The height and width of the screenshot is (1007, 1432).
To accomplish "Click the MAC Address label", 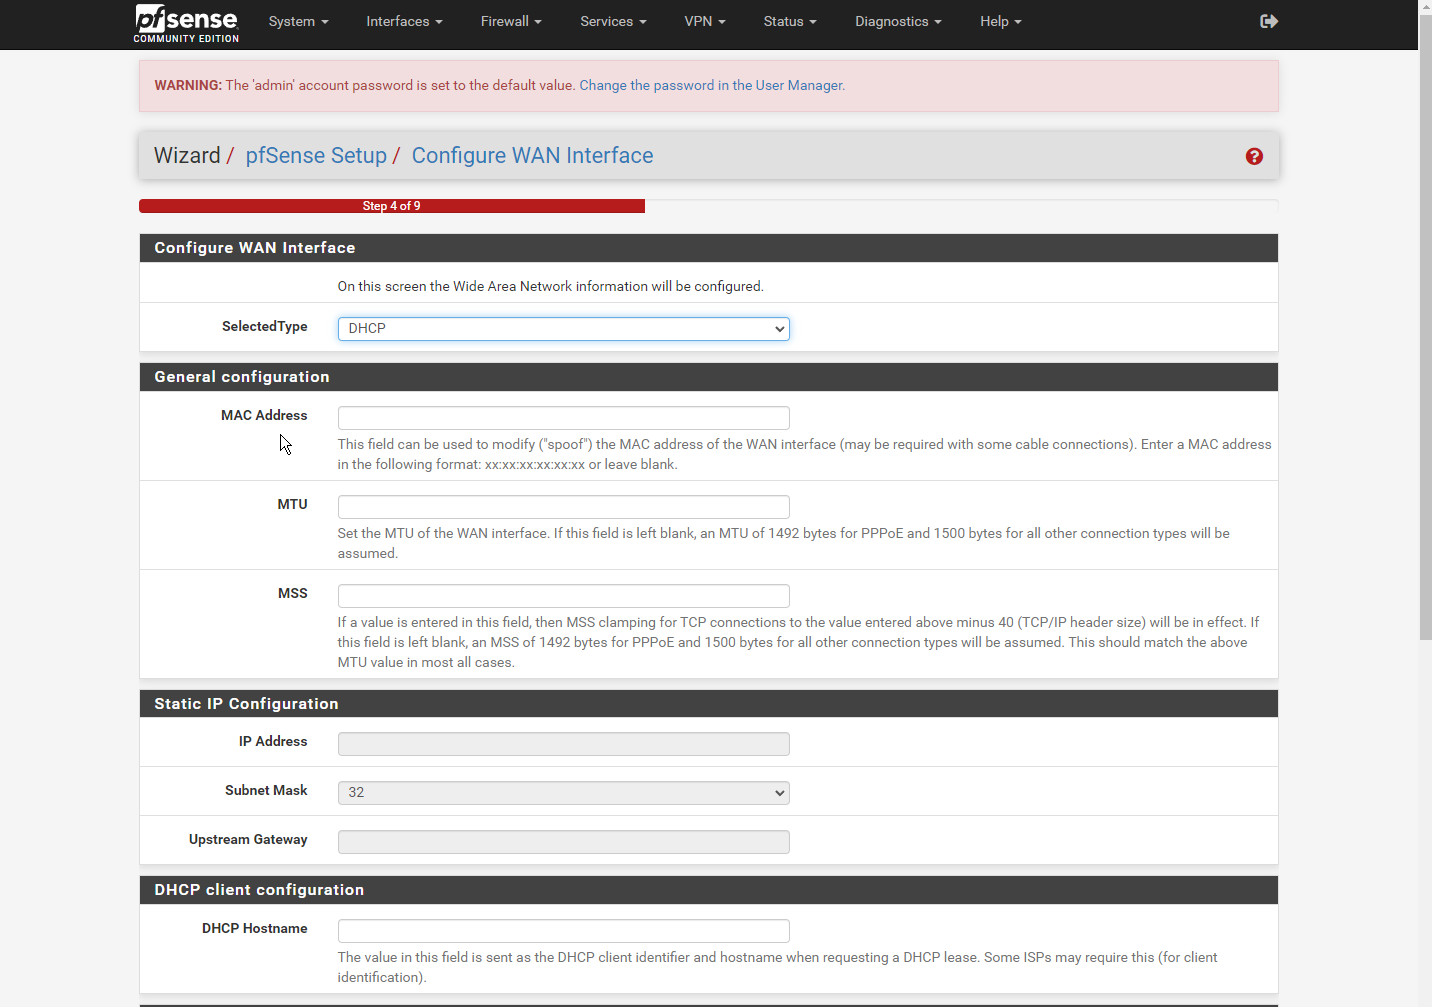I will [264, 415].
